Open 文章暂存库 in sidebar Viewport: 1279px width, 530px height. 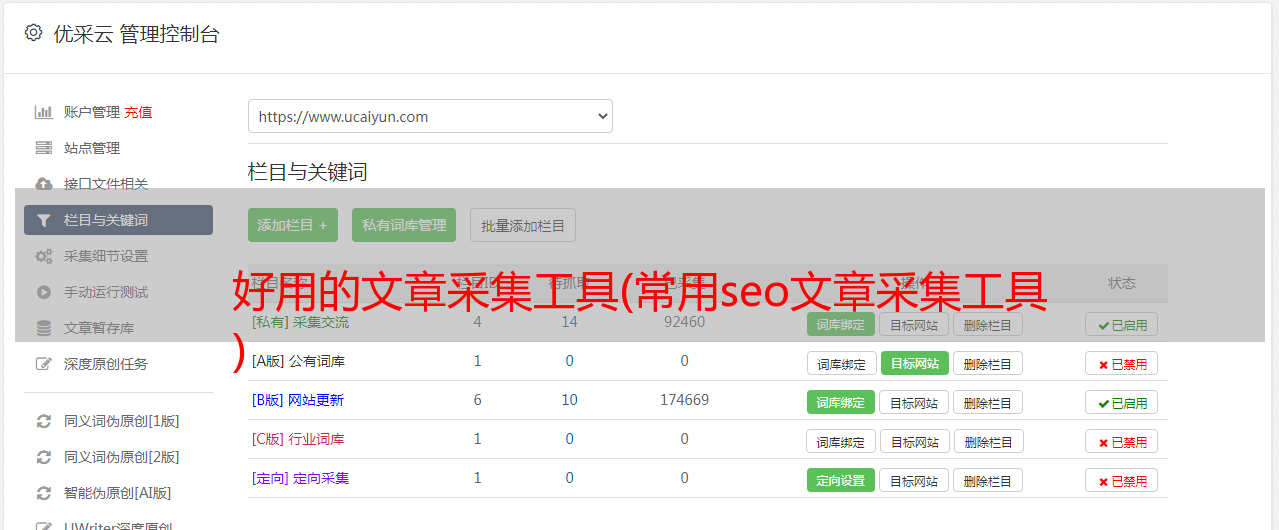coord(99,328)
